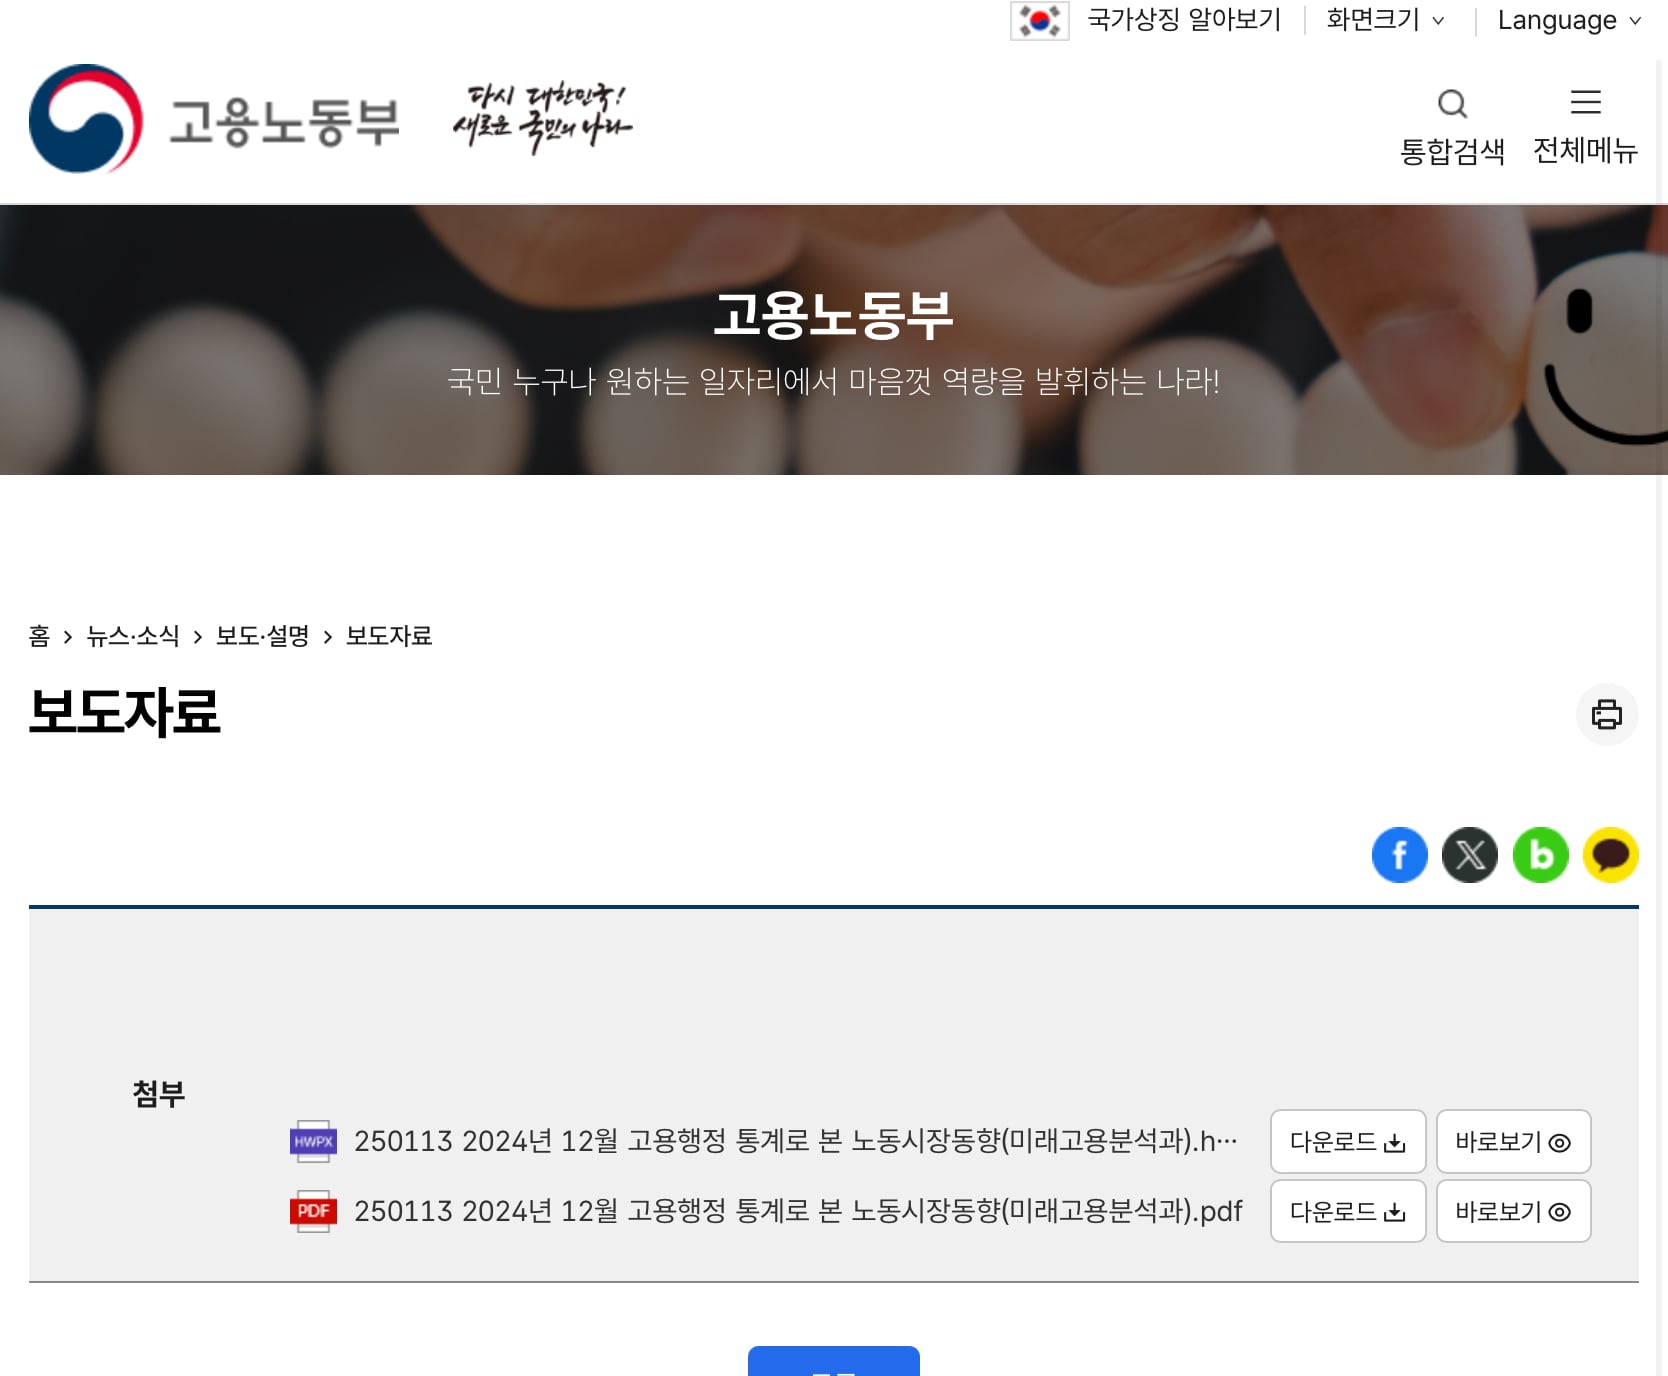Click the Ministry of Employment and Labor logo
This screenshot has width=1668, height=1376.
214,119
